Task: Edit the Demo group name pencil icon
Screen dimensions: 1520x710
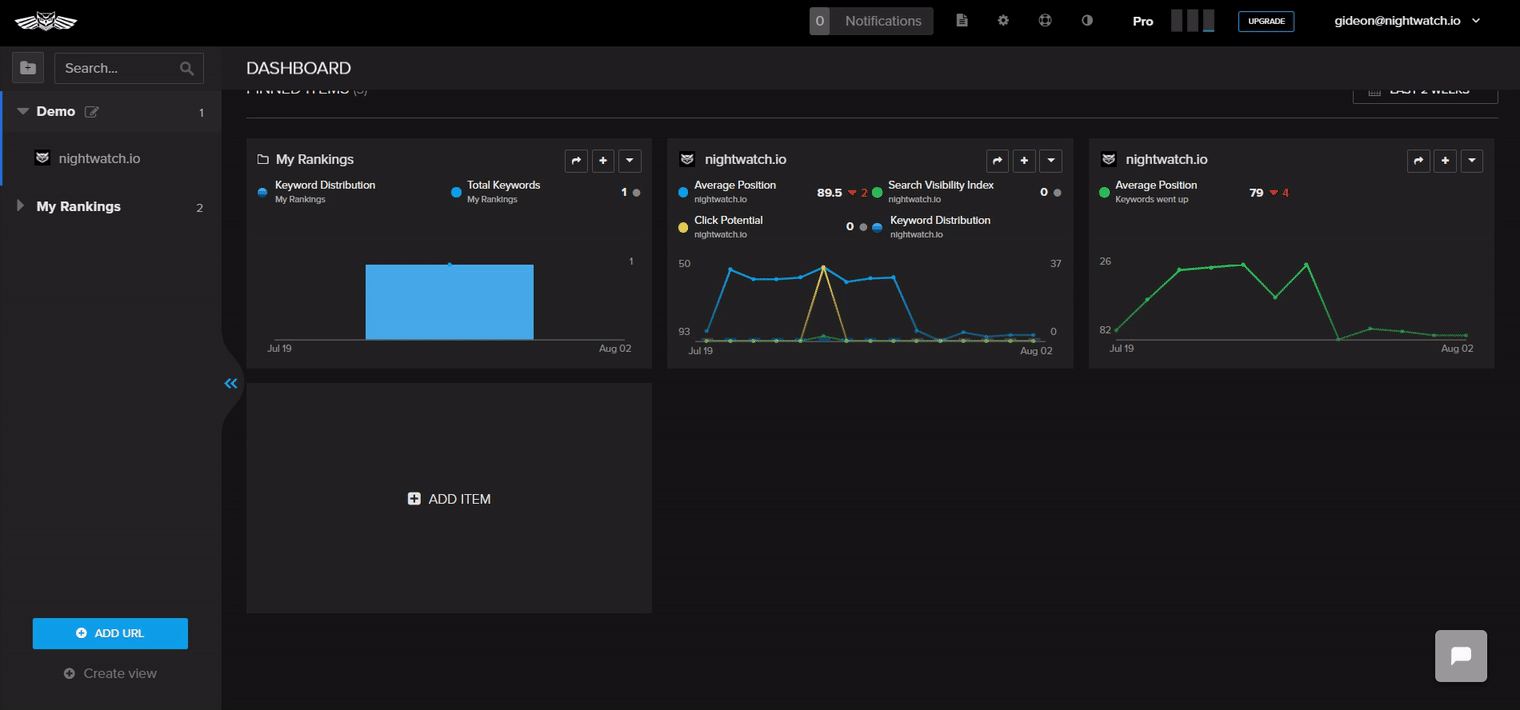Action: [92, 112]
